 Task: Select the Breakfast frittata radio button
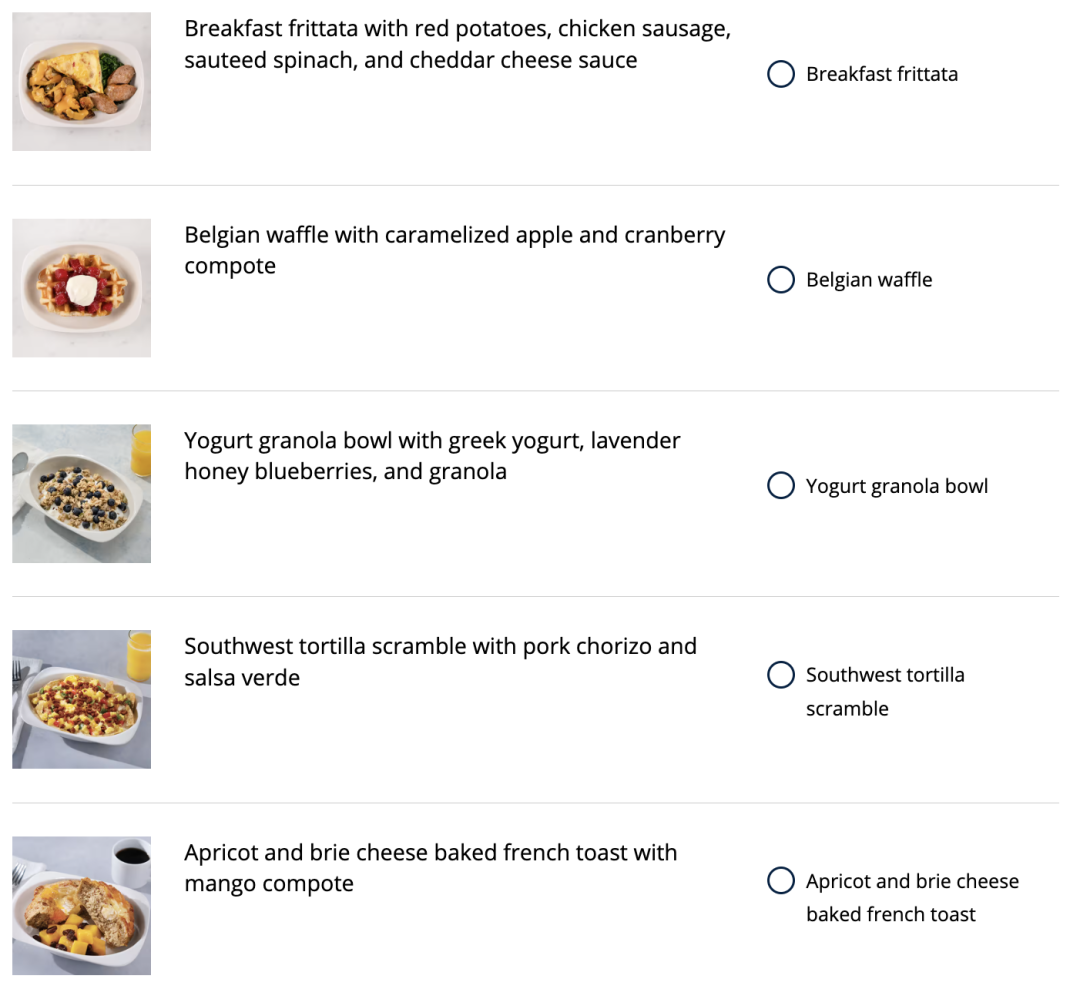[x=781, y=74]
